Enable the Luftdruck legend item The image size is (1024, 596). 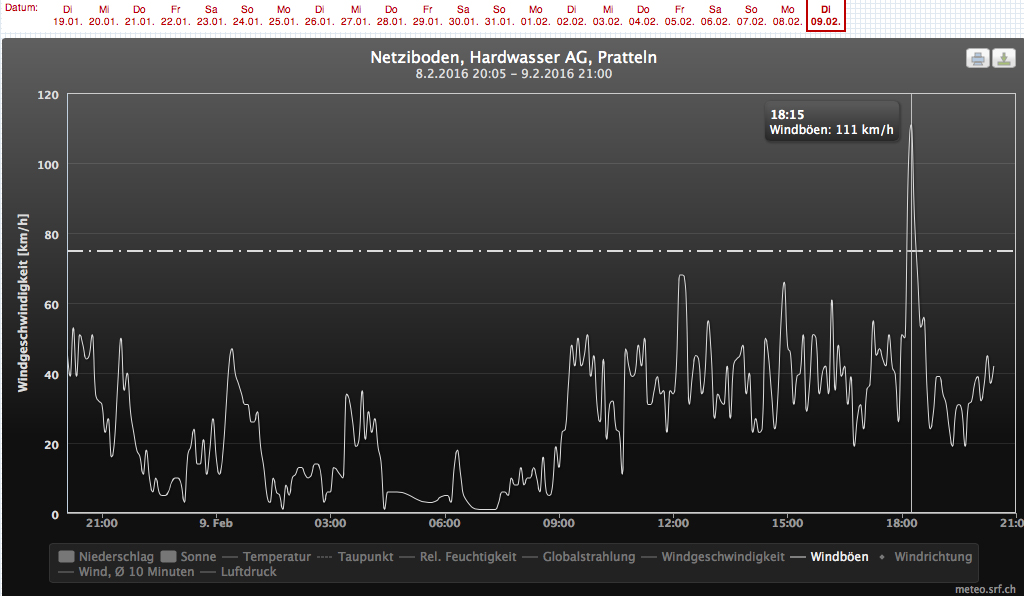click(x=239, y=572)
